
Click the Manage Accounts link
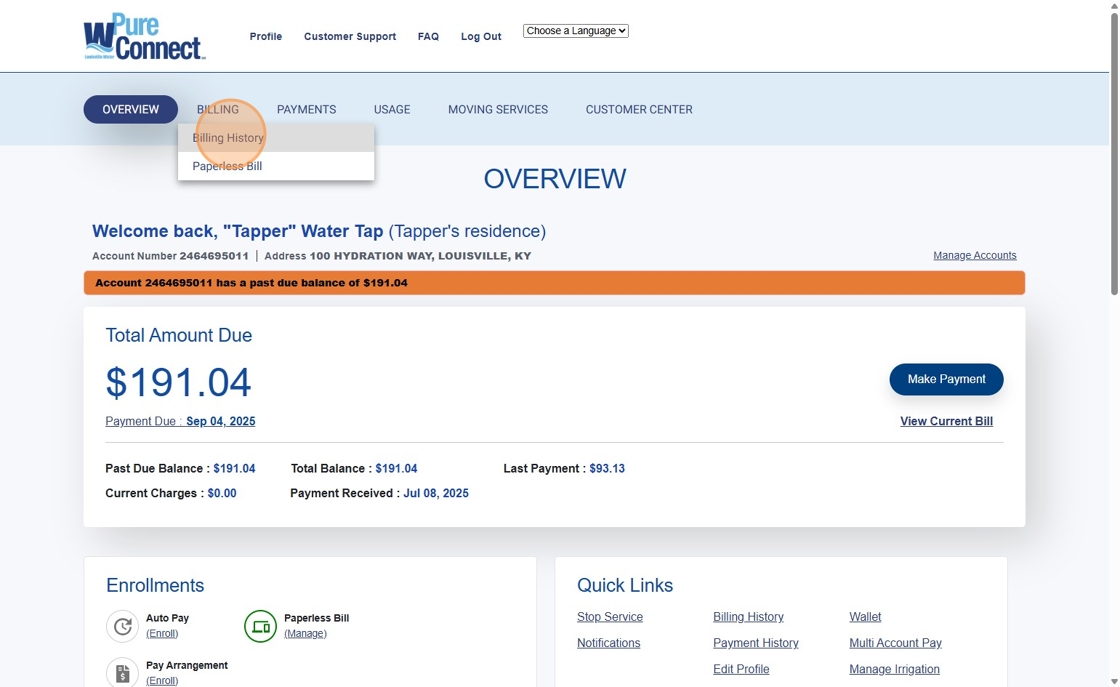click(x=975, y=255)
